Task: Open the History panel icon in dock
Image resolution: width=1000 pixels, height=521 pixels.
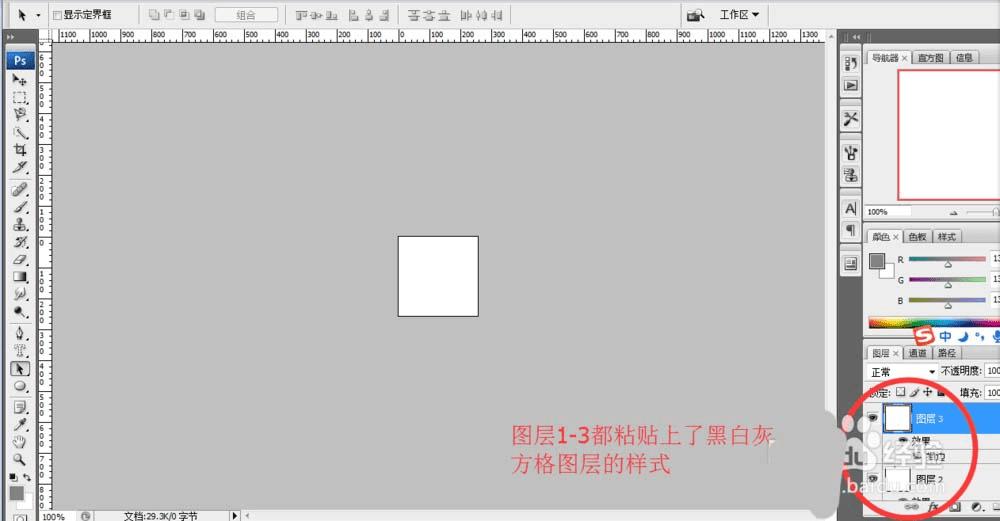Action: pyautogui.click(x=851, y=63)
